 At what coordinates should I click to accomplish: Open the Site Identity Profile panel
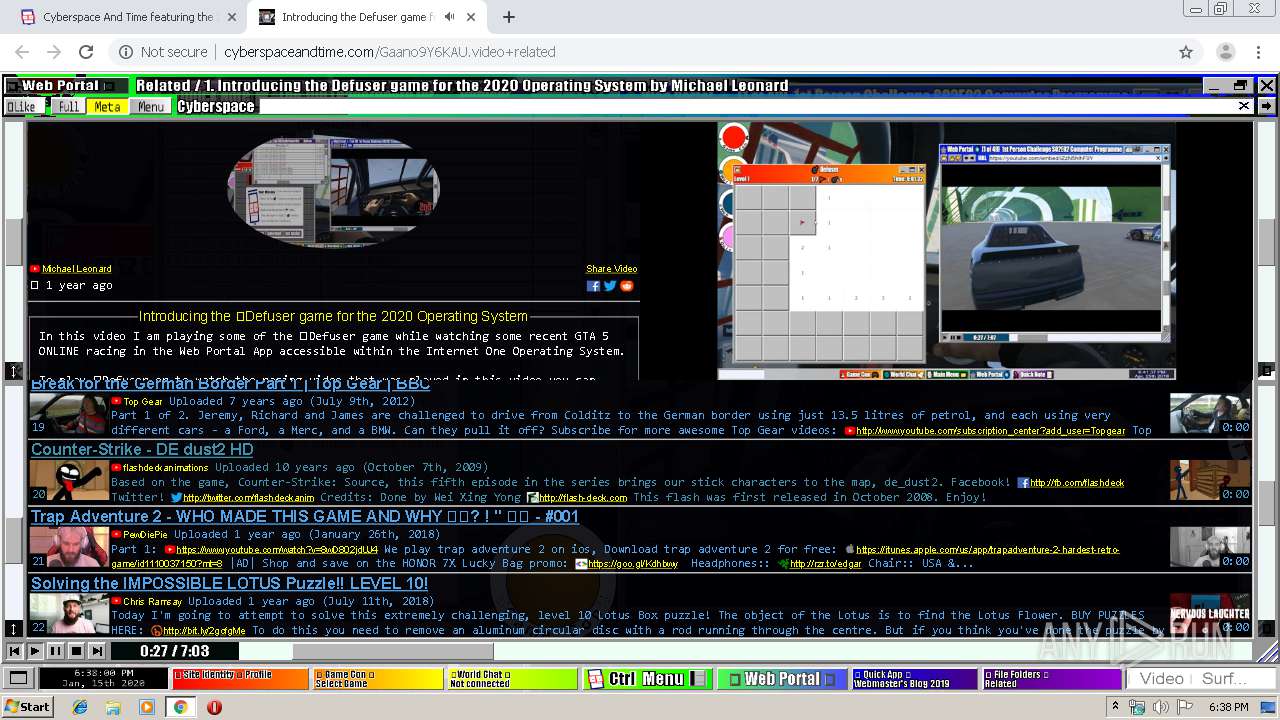pyautogui.click(x=241, y=679)
